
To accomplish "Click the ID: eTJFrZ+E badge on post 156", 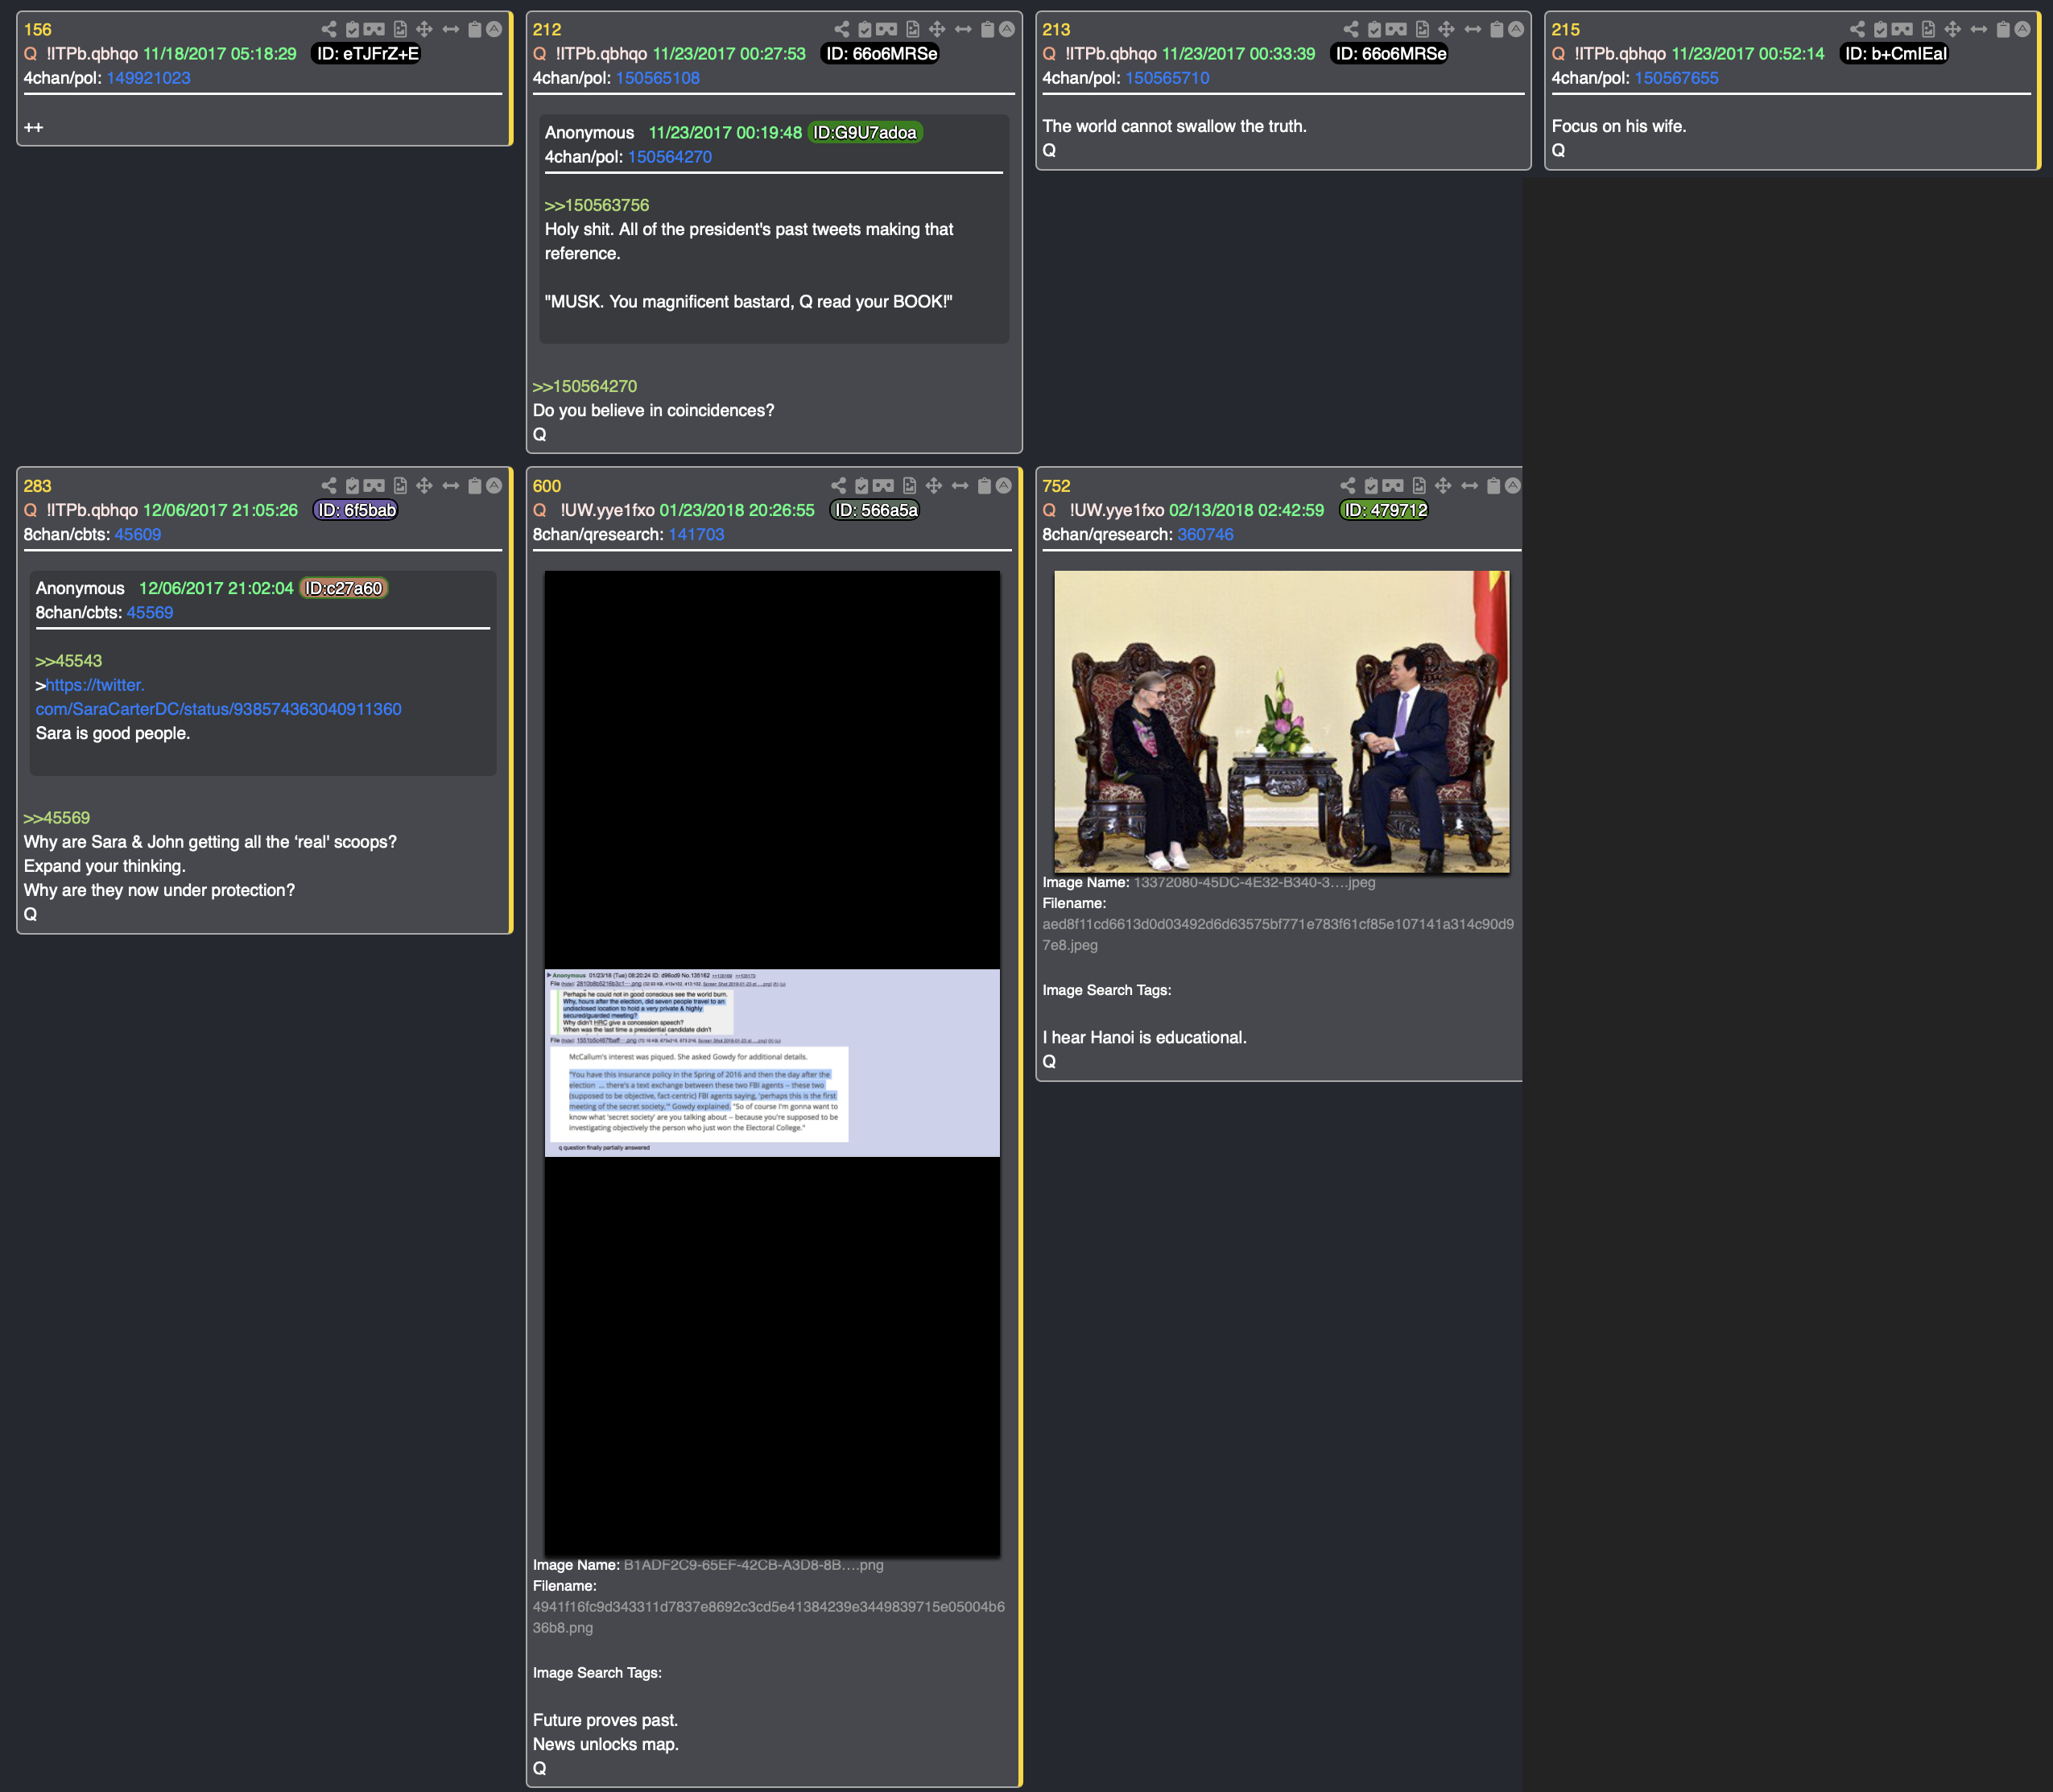I will (368, 54).
